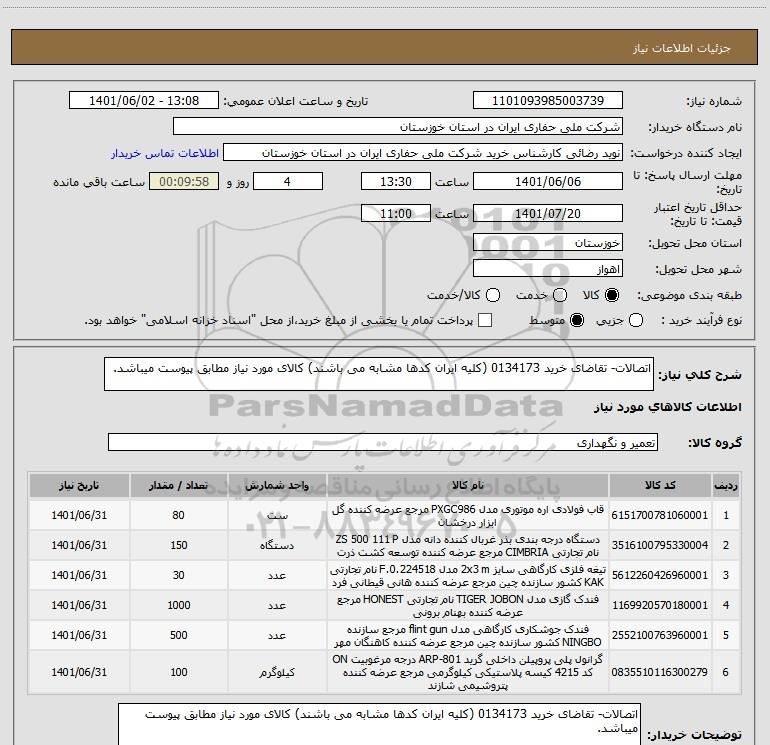The width and height of the screenshot is (770, 745).
Task: Click the اطلاعات کالاهای مورد نیاز section title
Action: coord(667,407)
